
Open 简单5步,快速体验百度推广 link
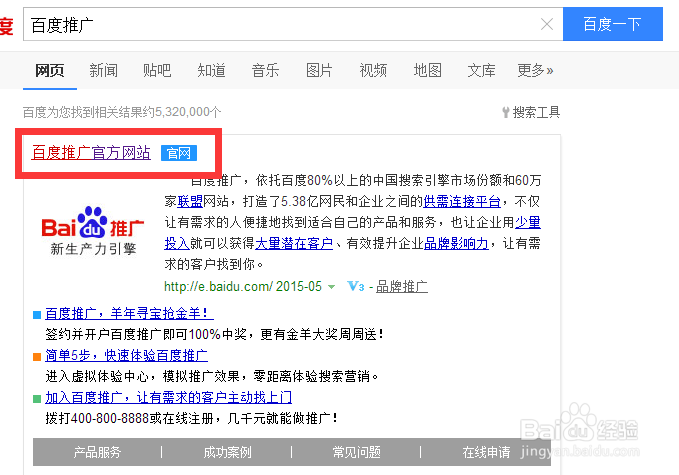click(x=126, y=355)
